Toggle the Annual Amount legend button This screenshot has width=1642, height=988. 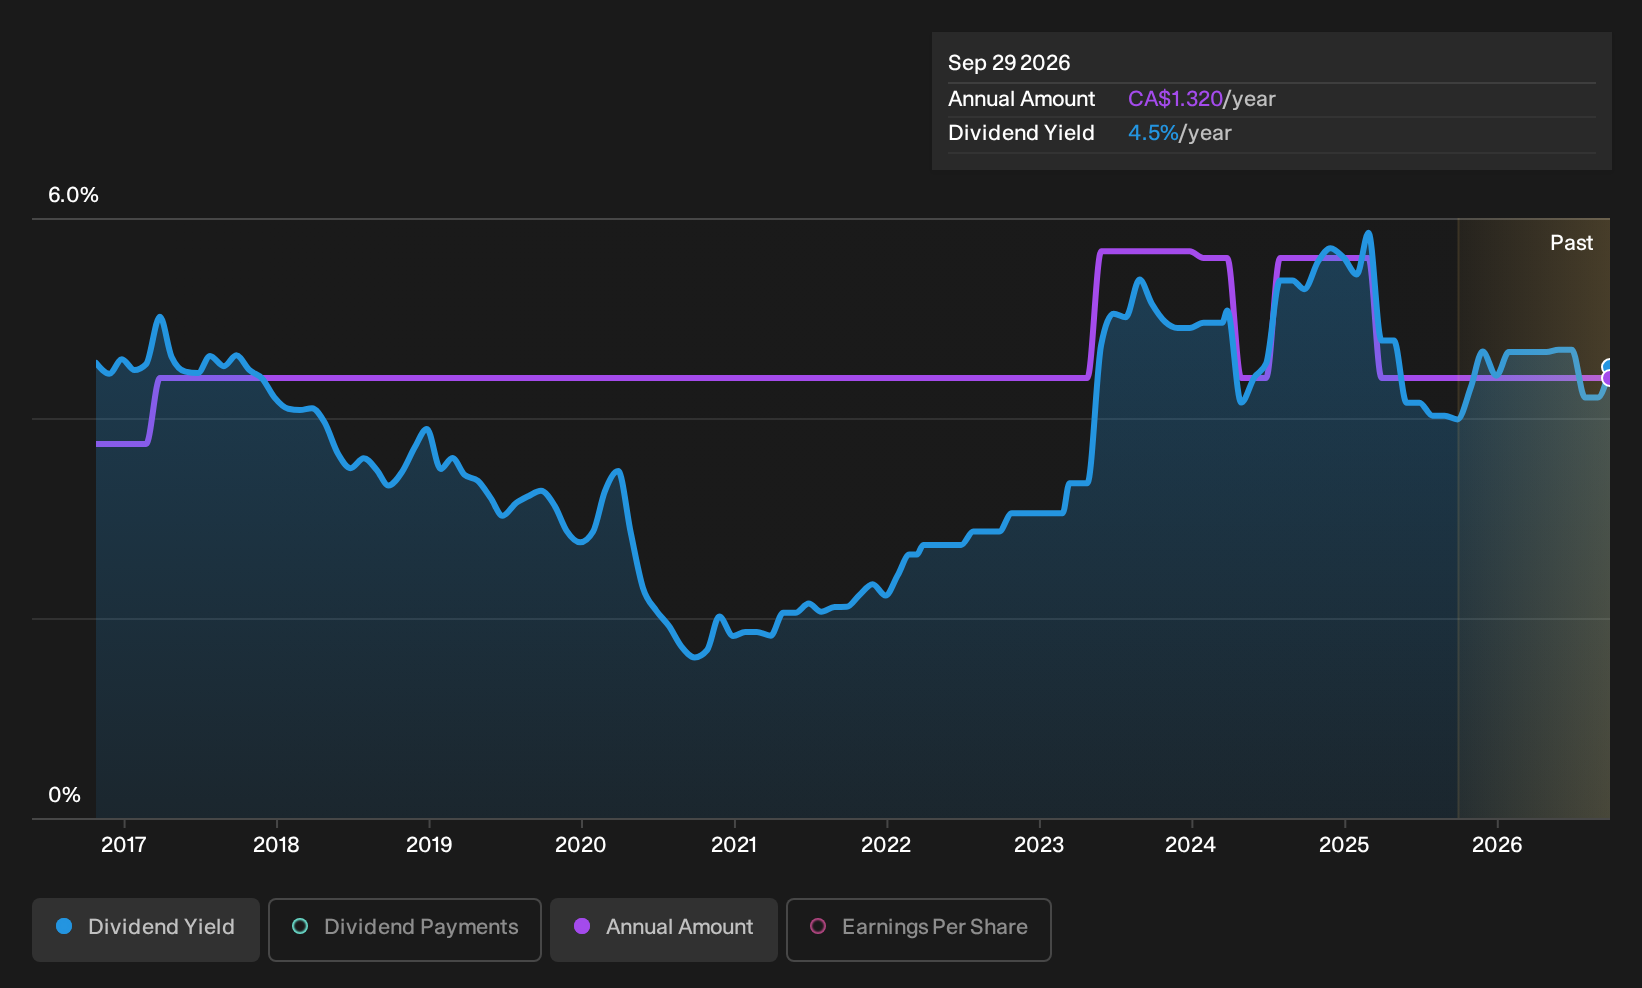click(x=664, y=929)
